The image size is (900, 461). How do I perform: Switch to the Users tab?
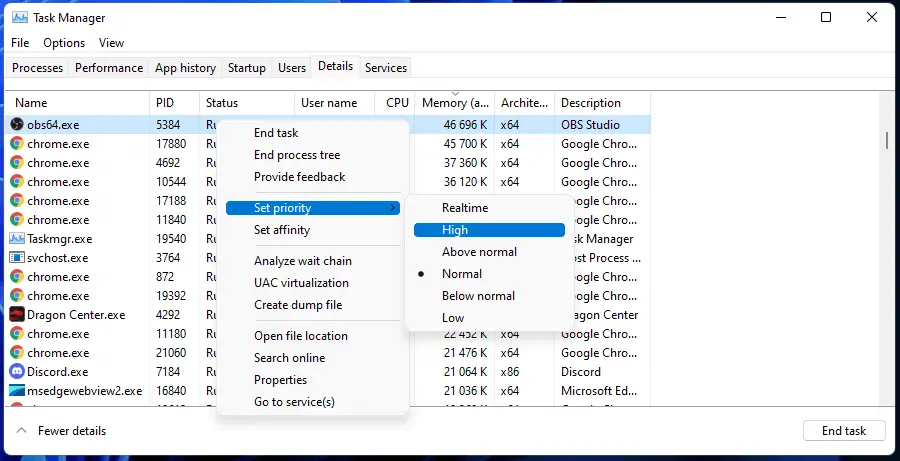tap(292, 68)
